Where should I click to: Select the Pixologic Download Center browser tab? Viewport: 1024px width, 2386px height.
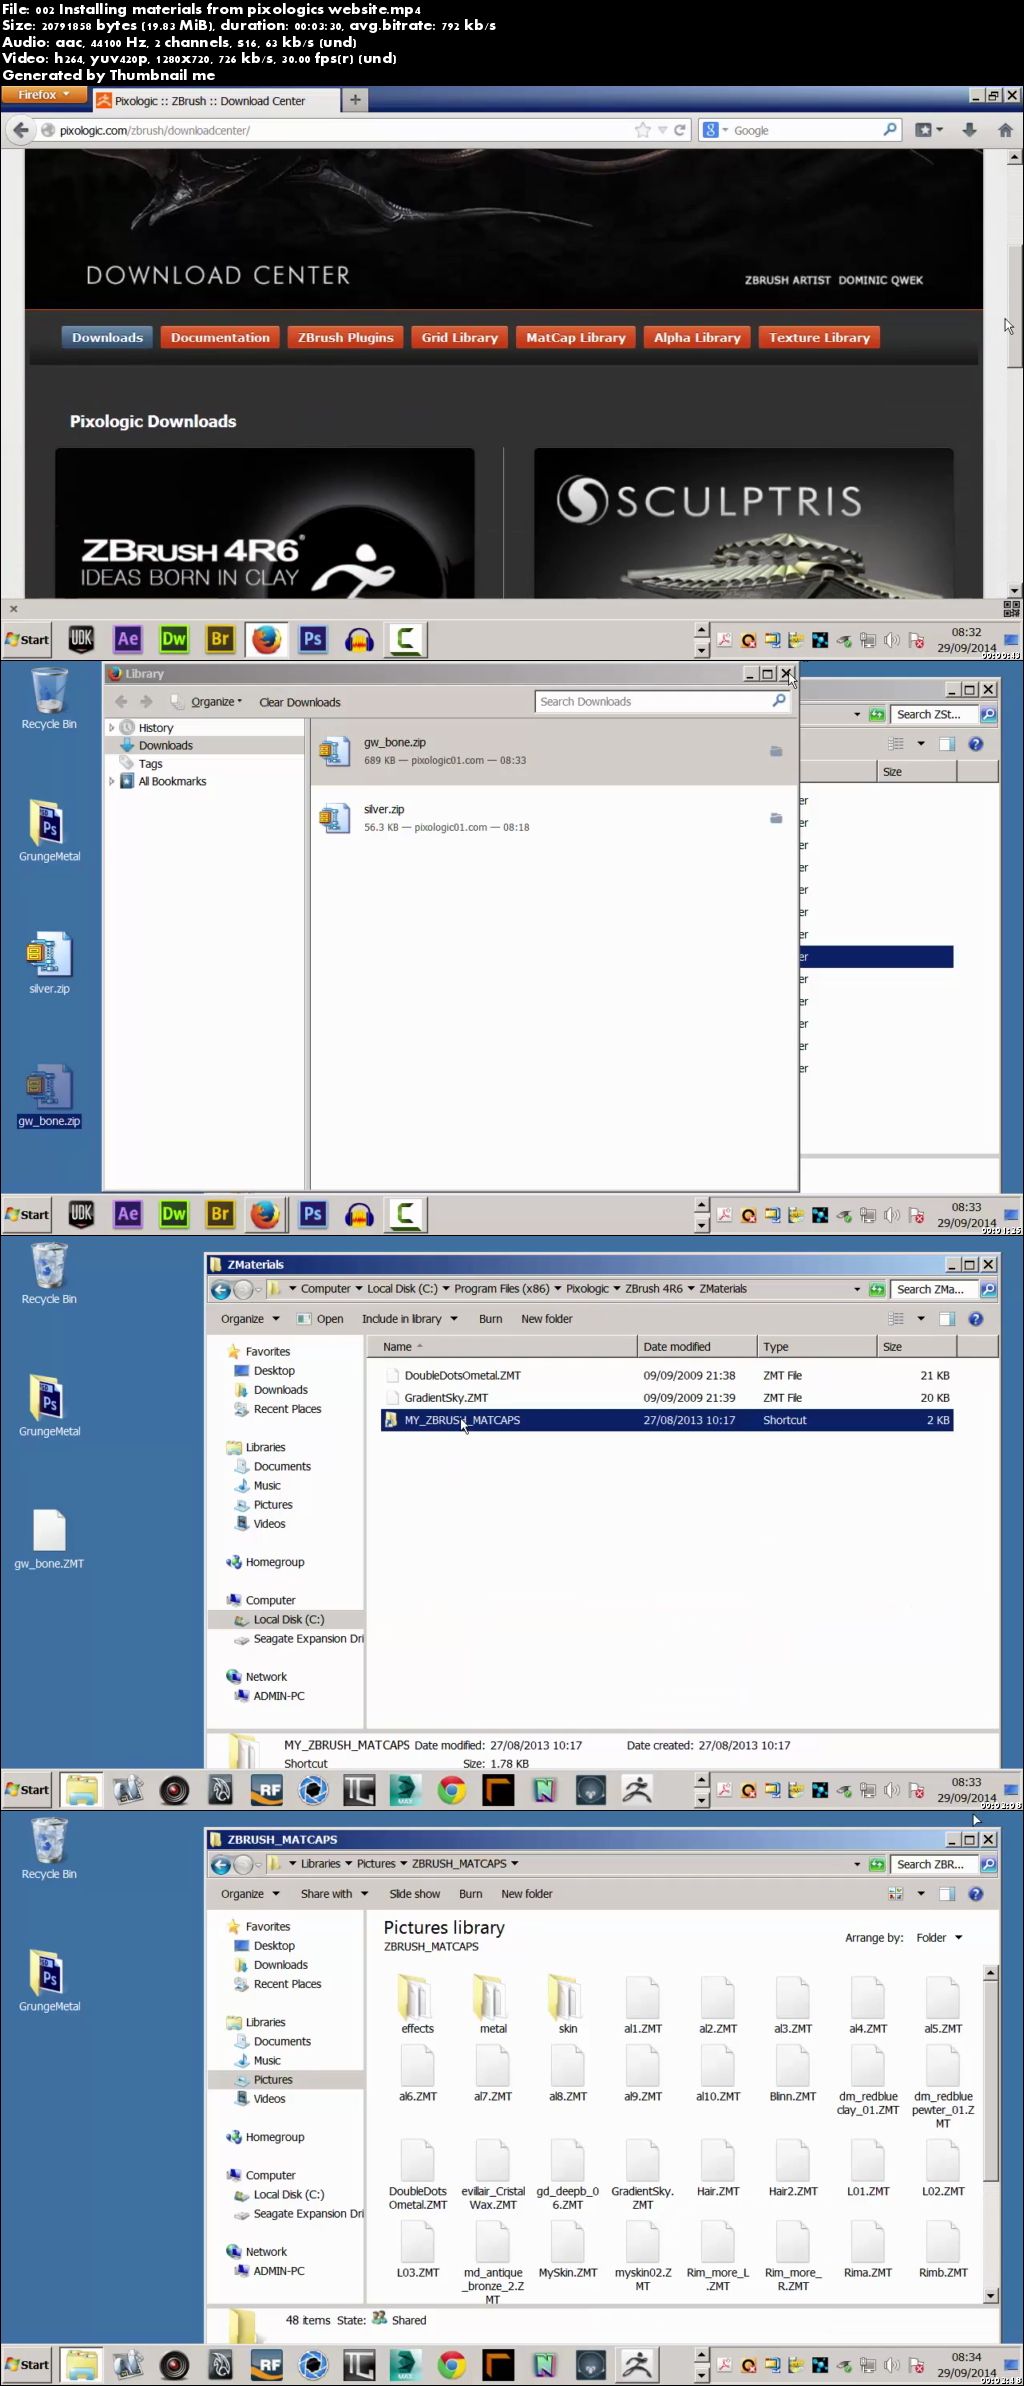[215, 101]
